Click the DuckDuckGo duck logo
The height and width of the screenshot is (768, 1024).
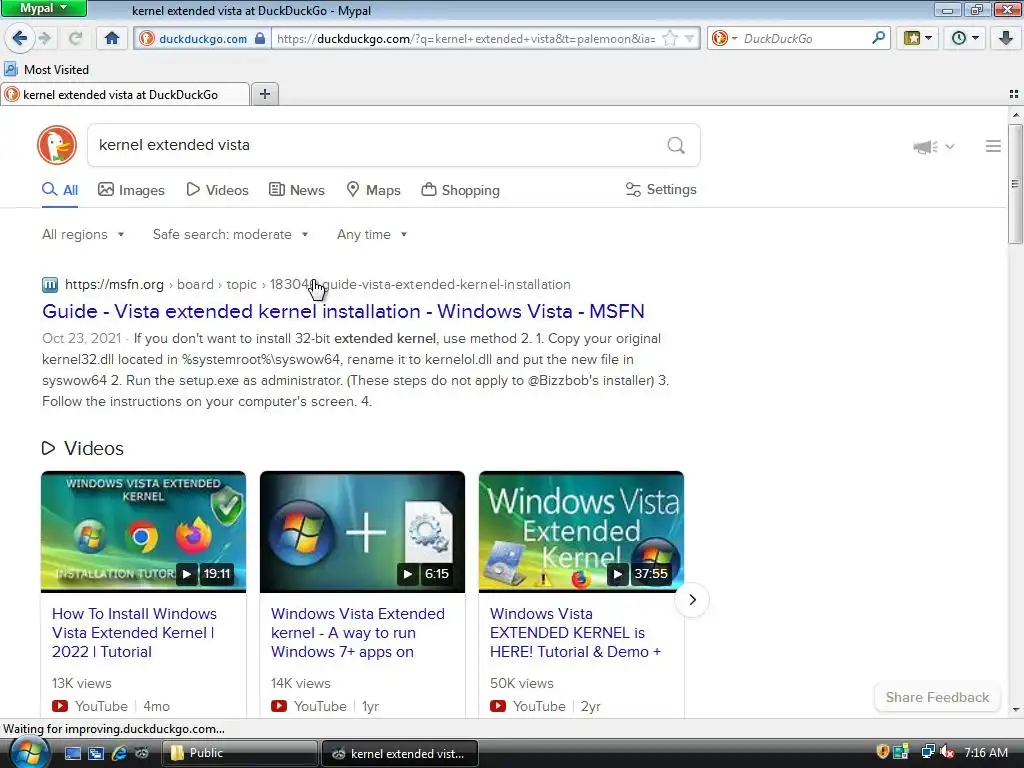coord(57,145)
